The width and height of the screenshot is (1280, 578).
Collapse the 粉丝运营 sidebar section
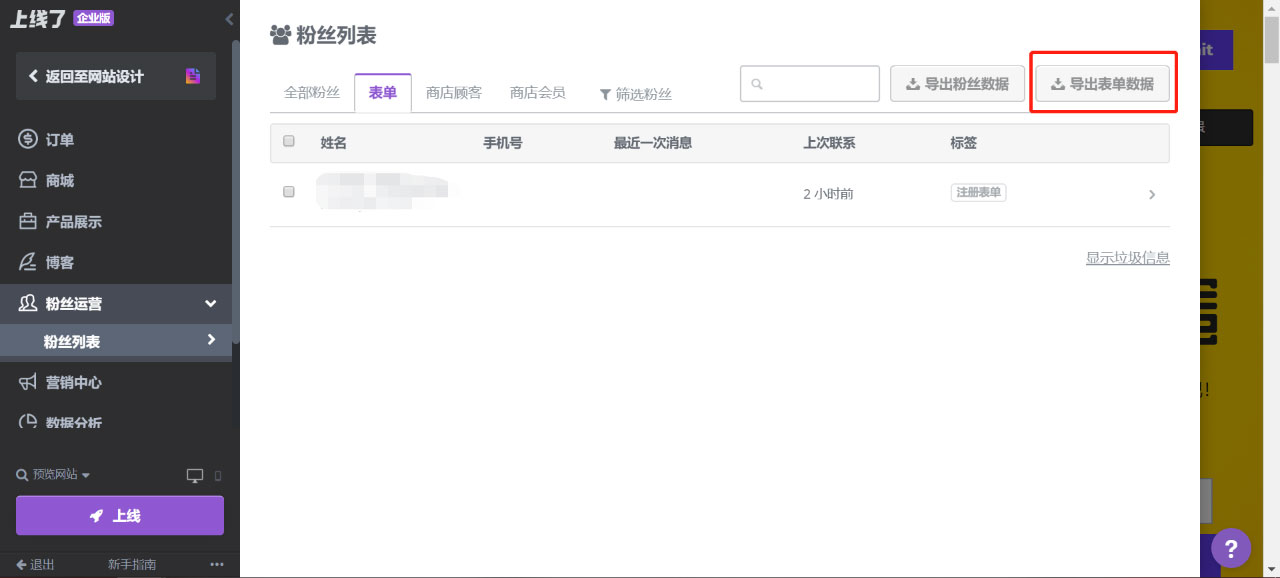[x=210, y=303]
